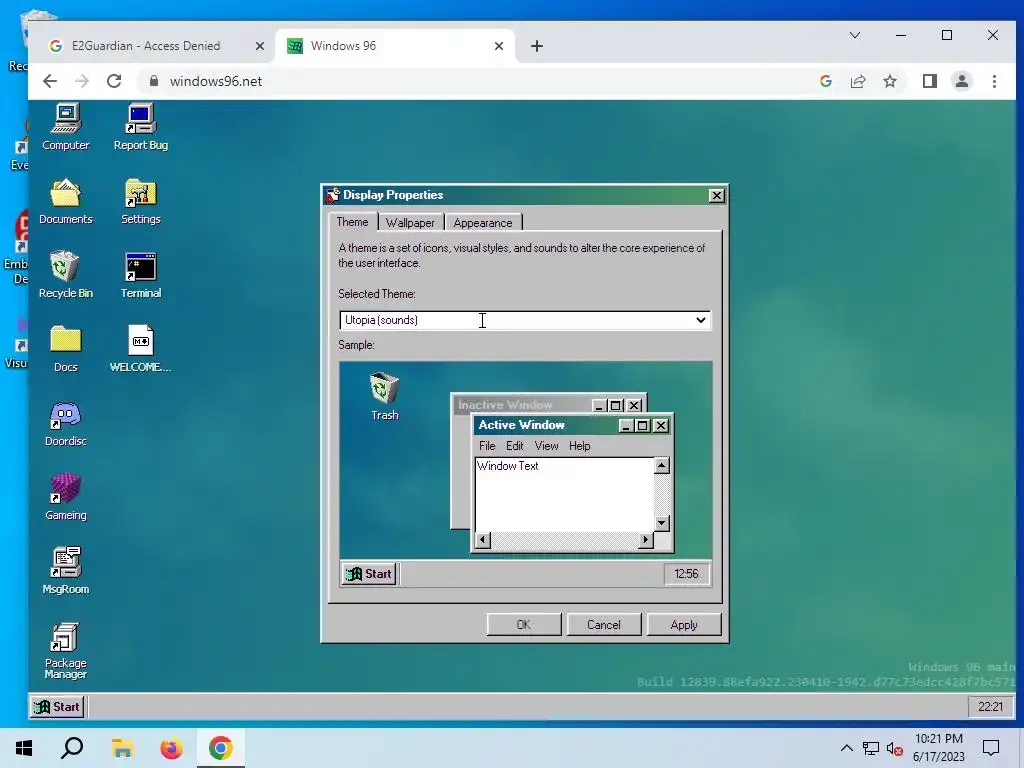
Task: Show hidden system tray icons
Action: click(x=846, y=748)
